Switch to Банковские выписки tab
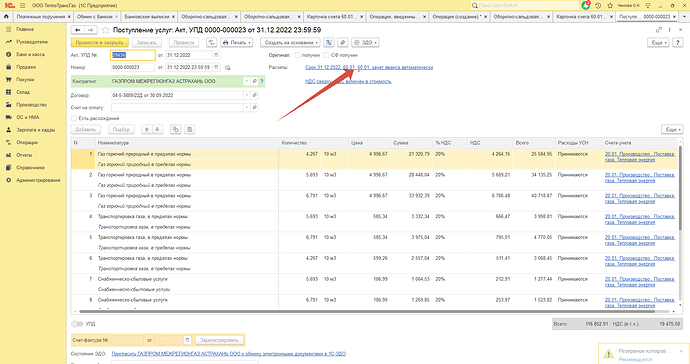690x364 pixels. [147, 16]
